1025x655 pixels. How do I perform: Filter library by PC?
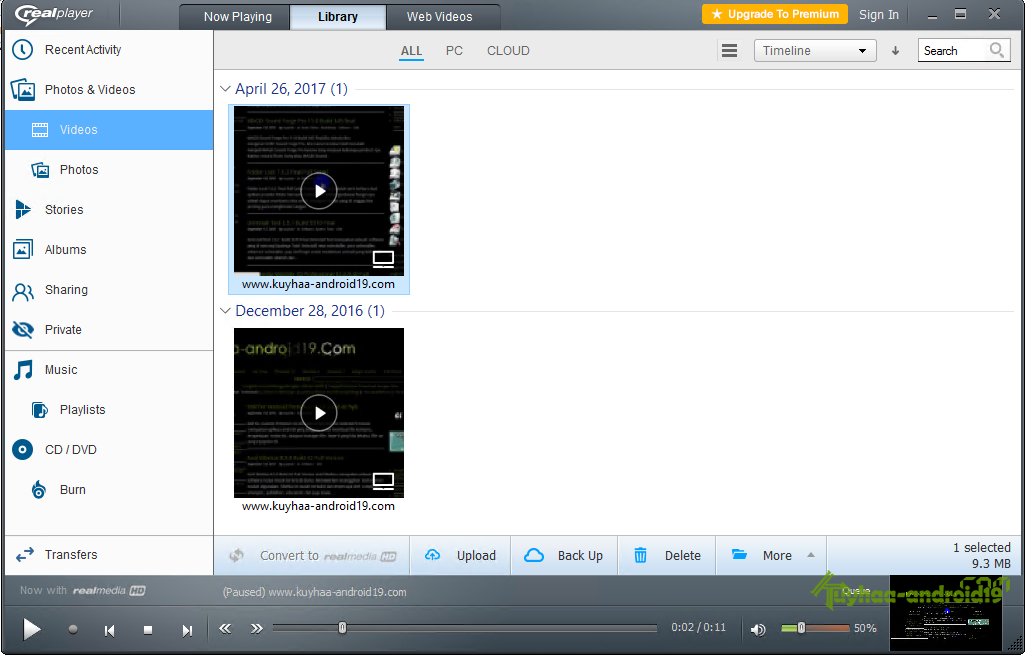pos(454,51)
